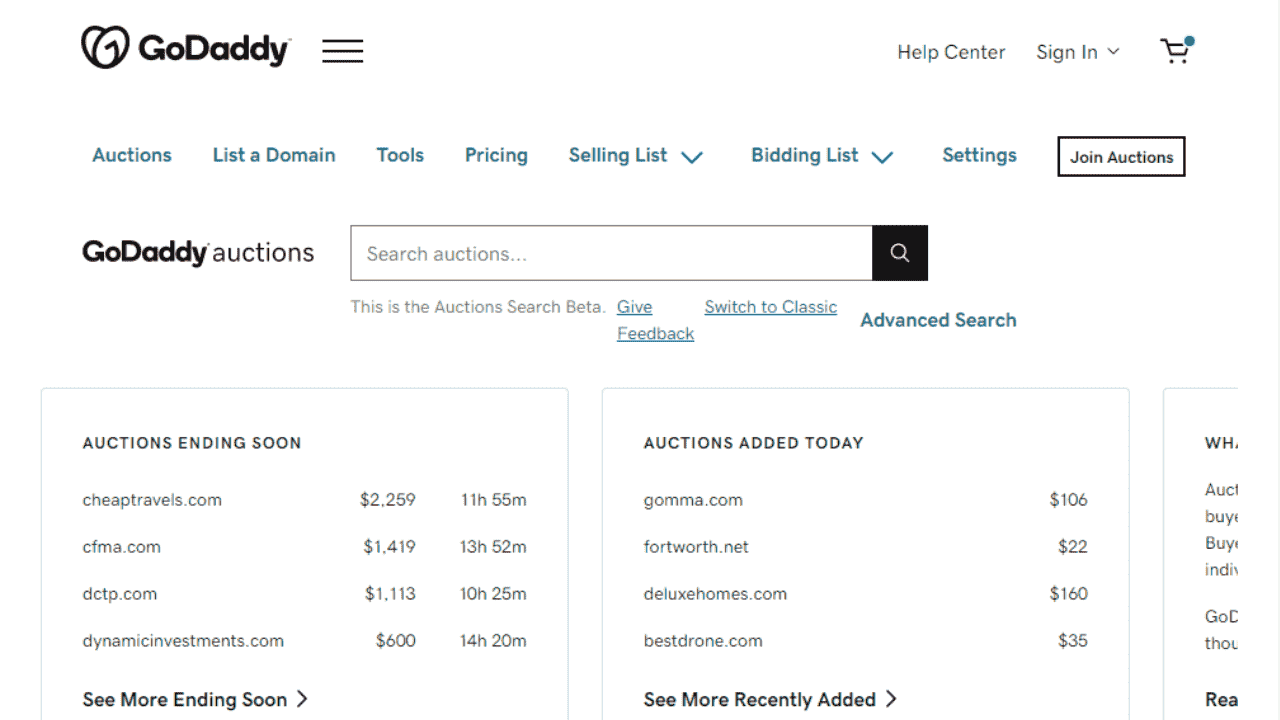Open the shopping cart
This screenshot has width=1280, height=720.
tap(1177, 50)
